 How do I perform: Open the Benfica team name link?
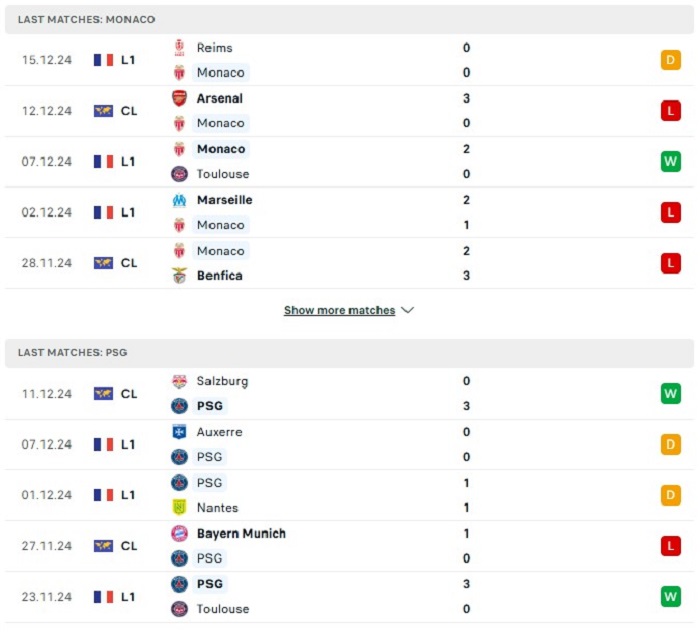click(x=220, y=275)
